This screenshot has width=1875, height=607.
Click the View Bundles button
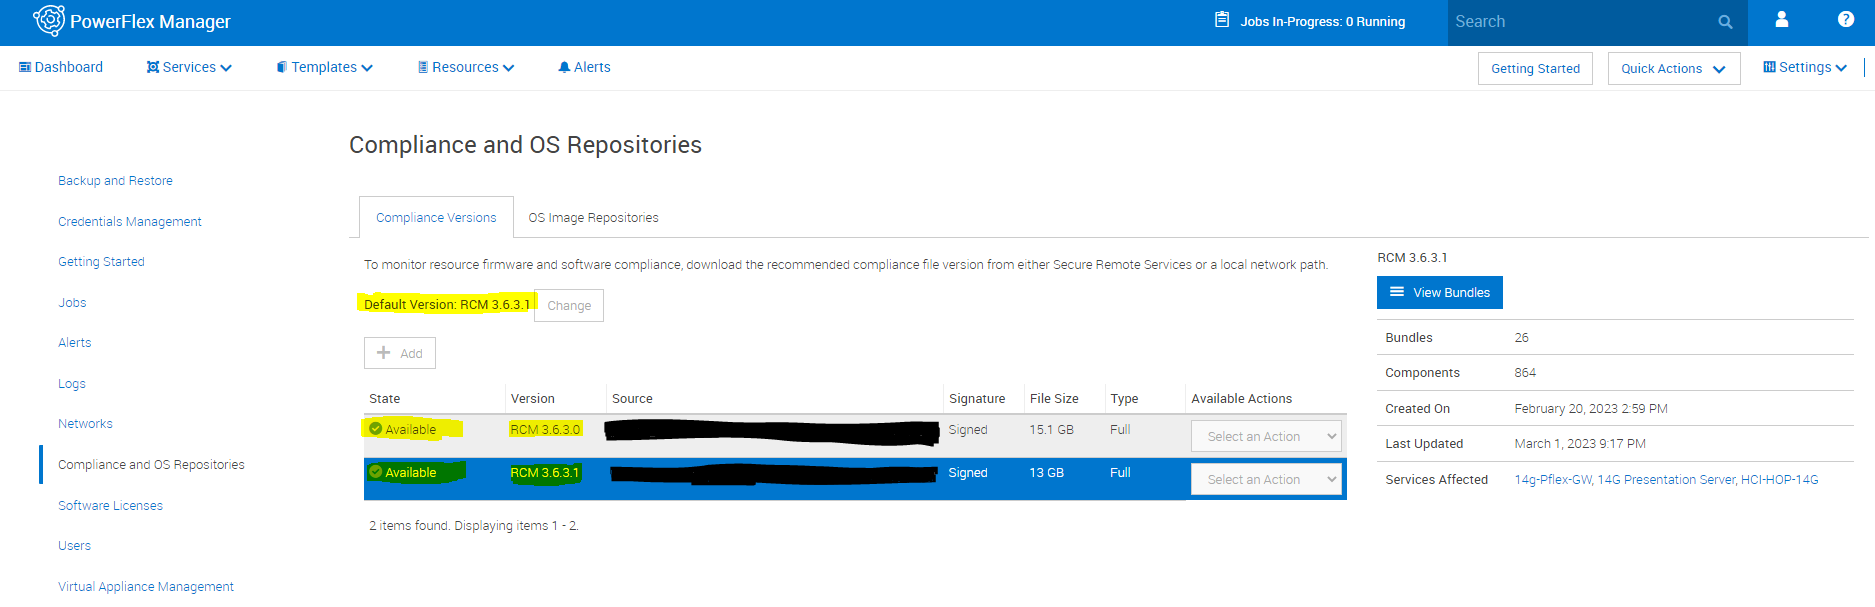pos(1440,292)
